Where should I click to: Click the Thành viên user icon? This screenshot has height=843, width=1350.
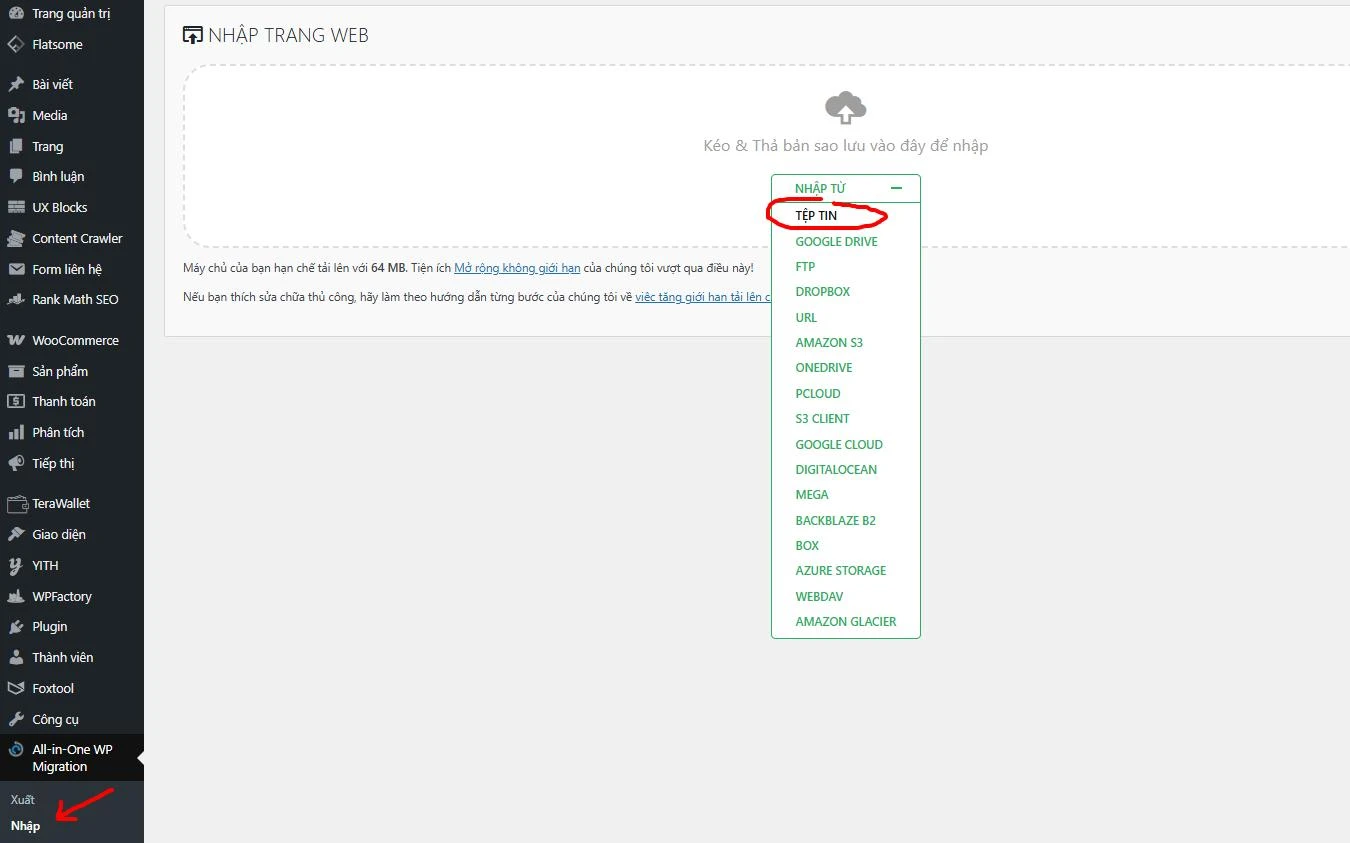pyautogui.click(x=15, y=657)
